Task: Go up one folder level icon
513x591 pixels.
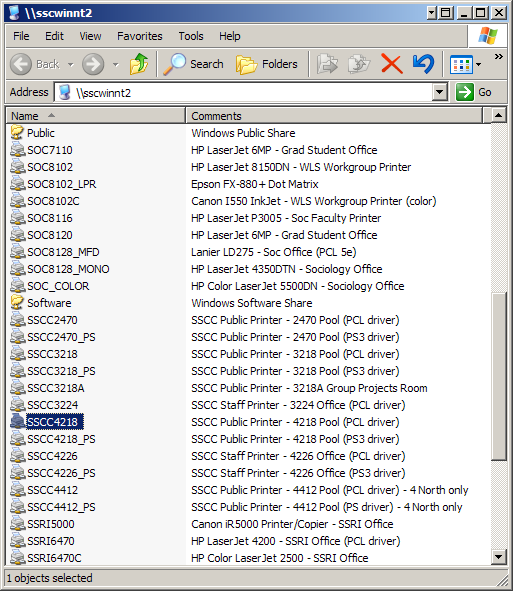Action: click(139, 64)
